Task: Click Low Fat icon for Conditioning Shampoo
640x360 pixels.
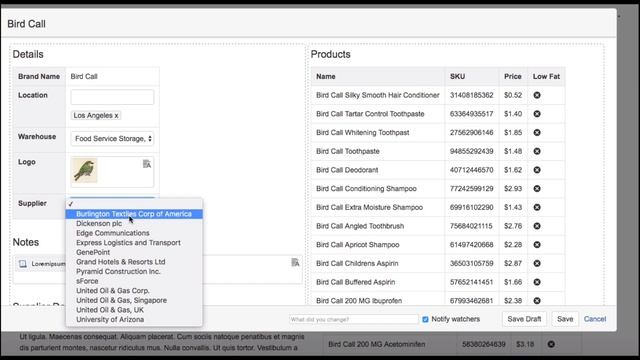Action: [537, 189]
